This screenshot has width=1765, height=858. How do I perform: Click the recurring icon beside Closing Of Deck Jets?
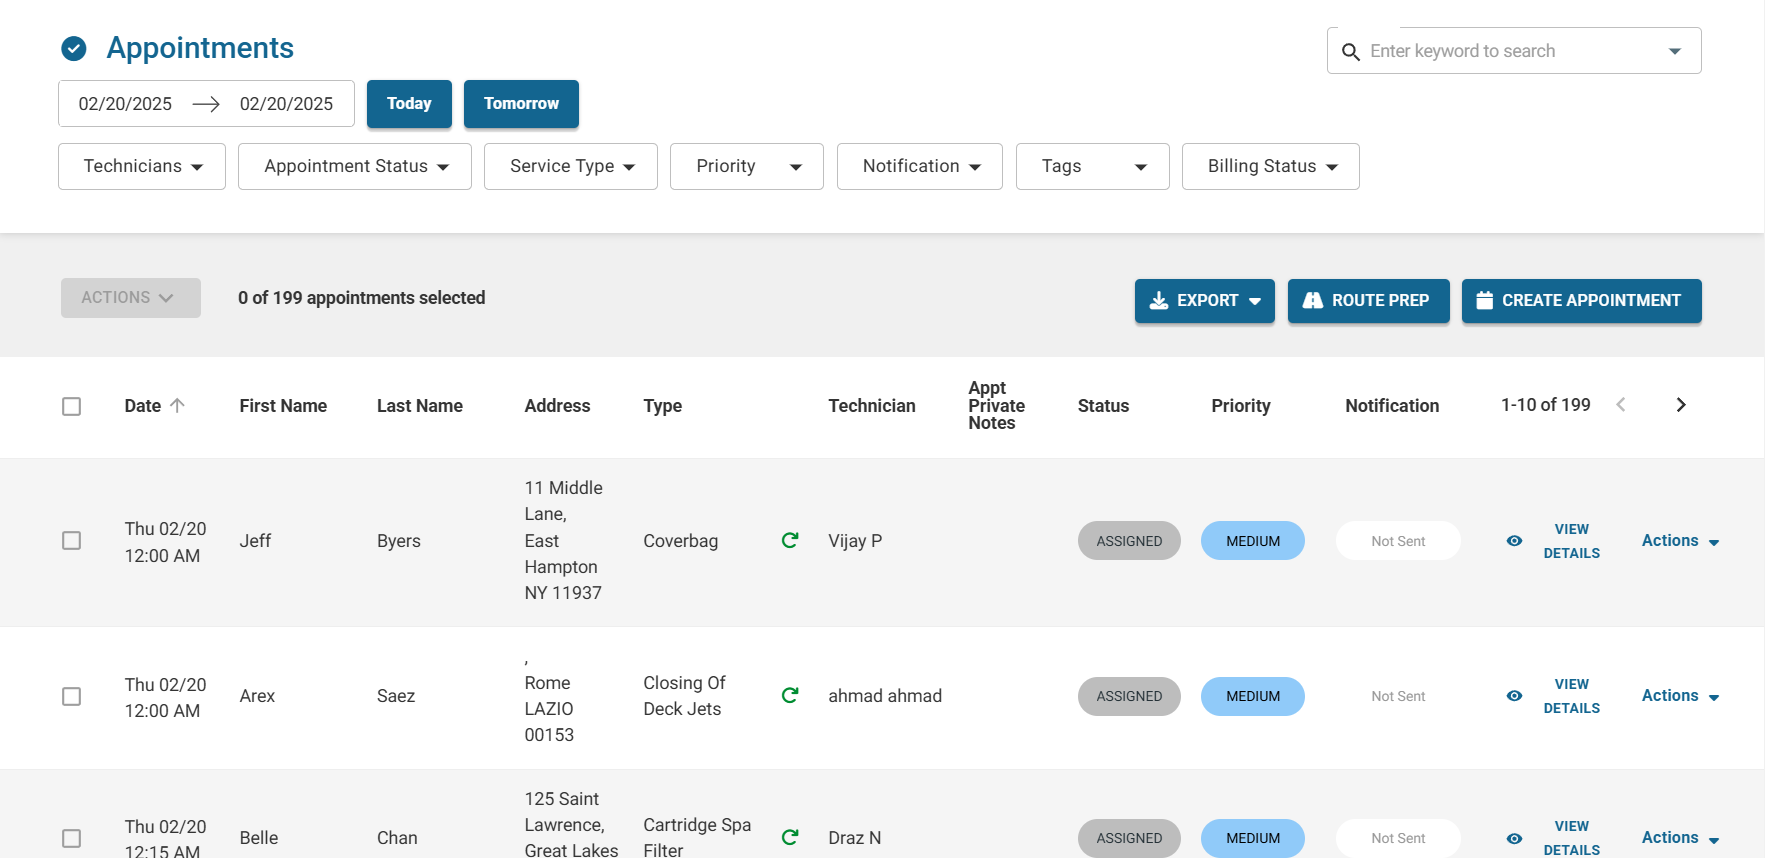pyautogui.click(x=789, y=695)
